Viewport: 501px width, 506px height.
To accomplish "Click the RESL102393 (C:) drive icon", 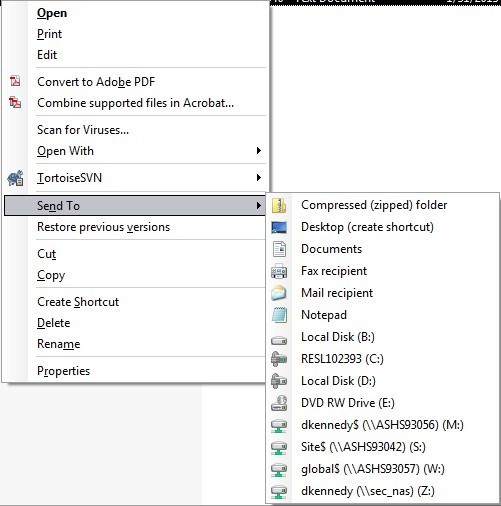I will (x=279, y=359).
